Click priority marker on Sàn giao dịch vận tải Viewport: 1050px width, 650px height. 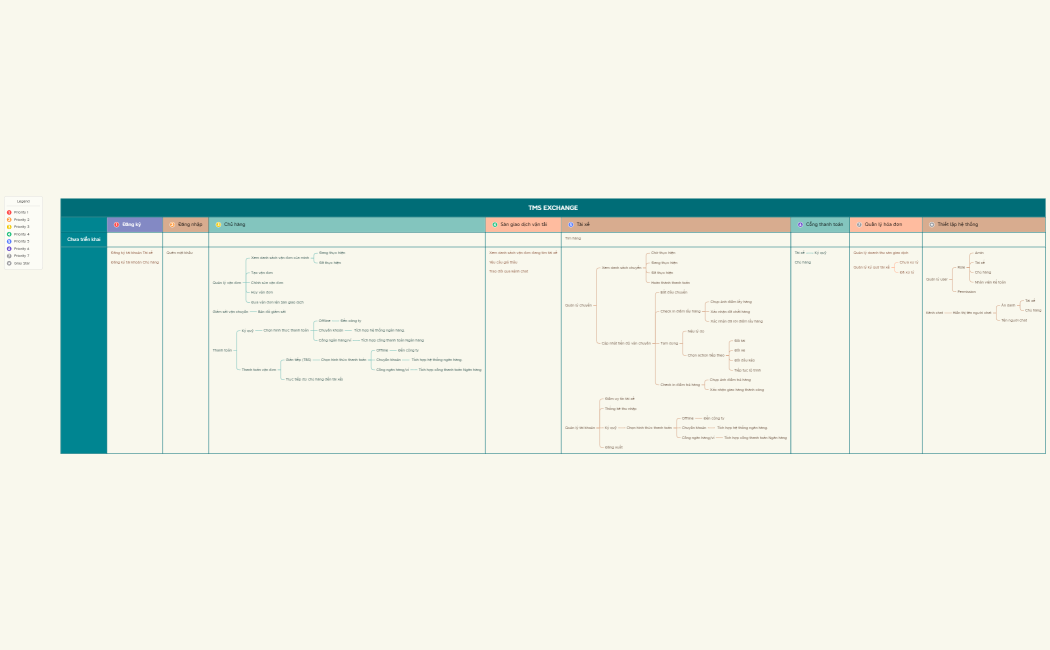point(494,225)
